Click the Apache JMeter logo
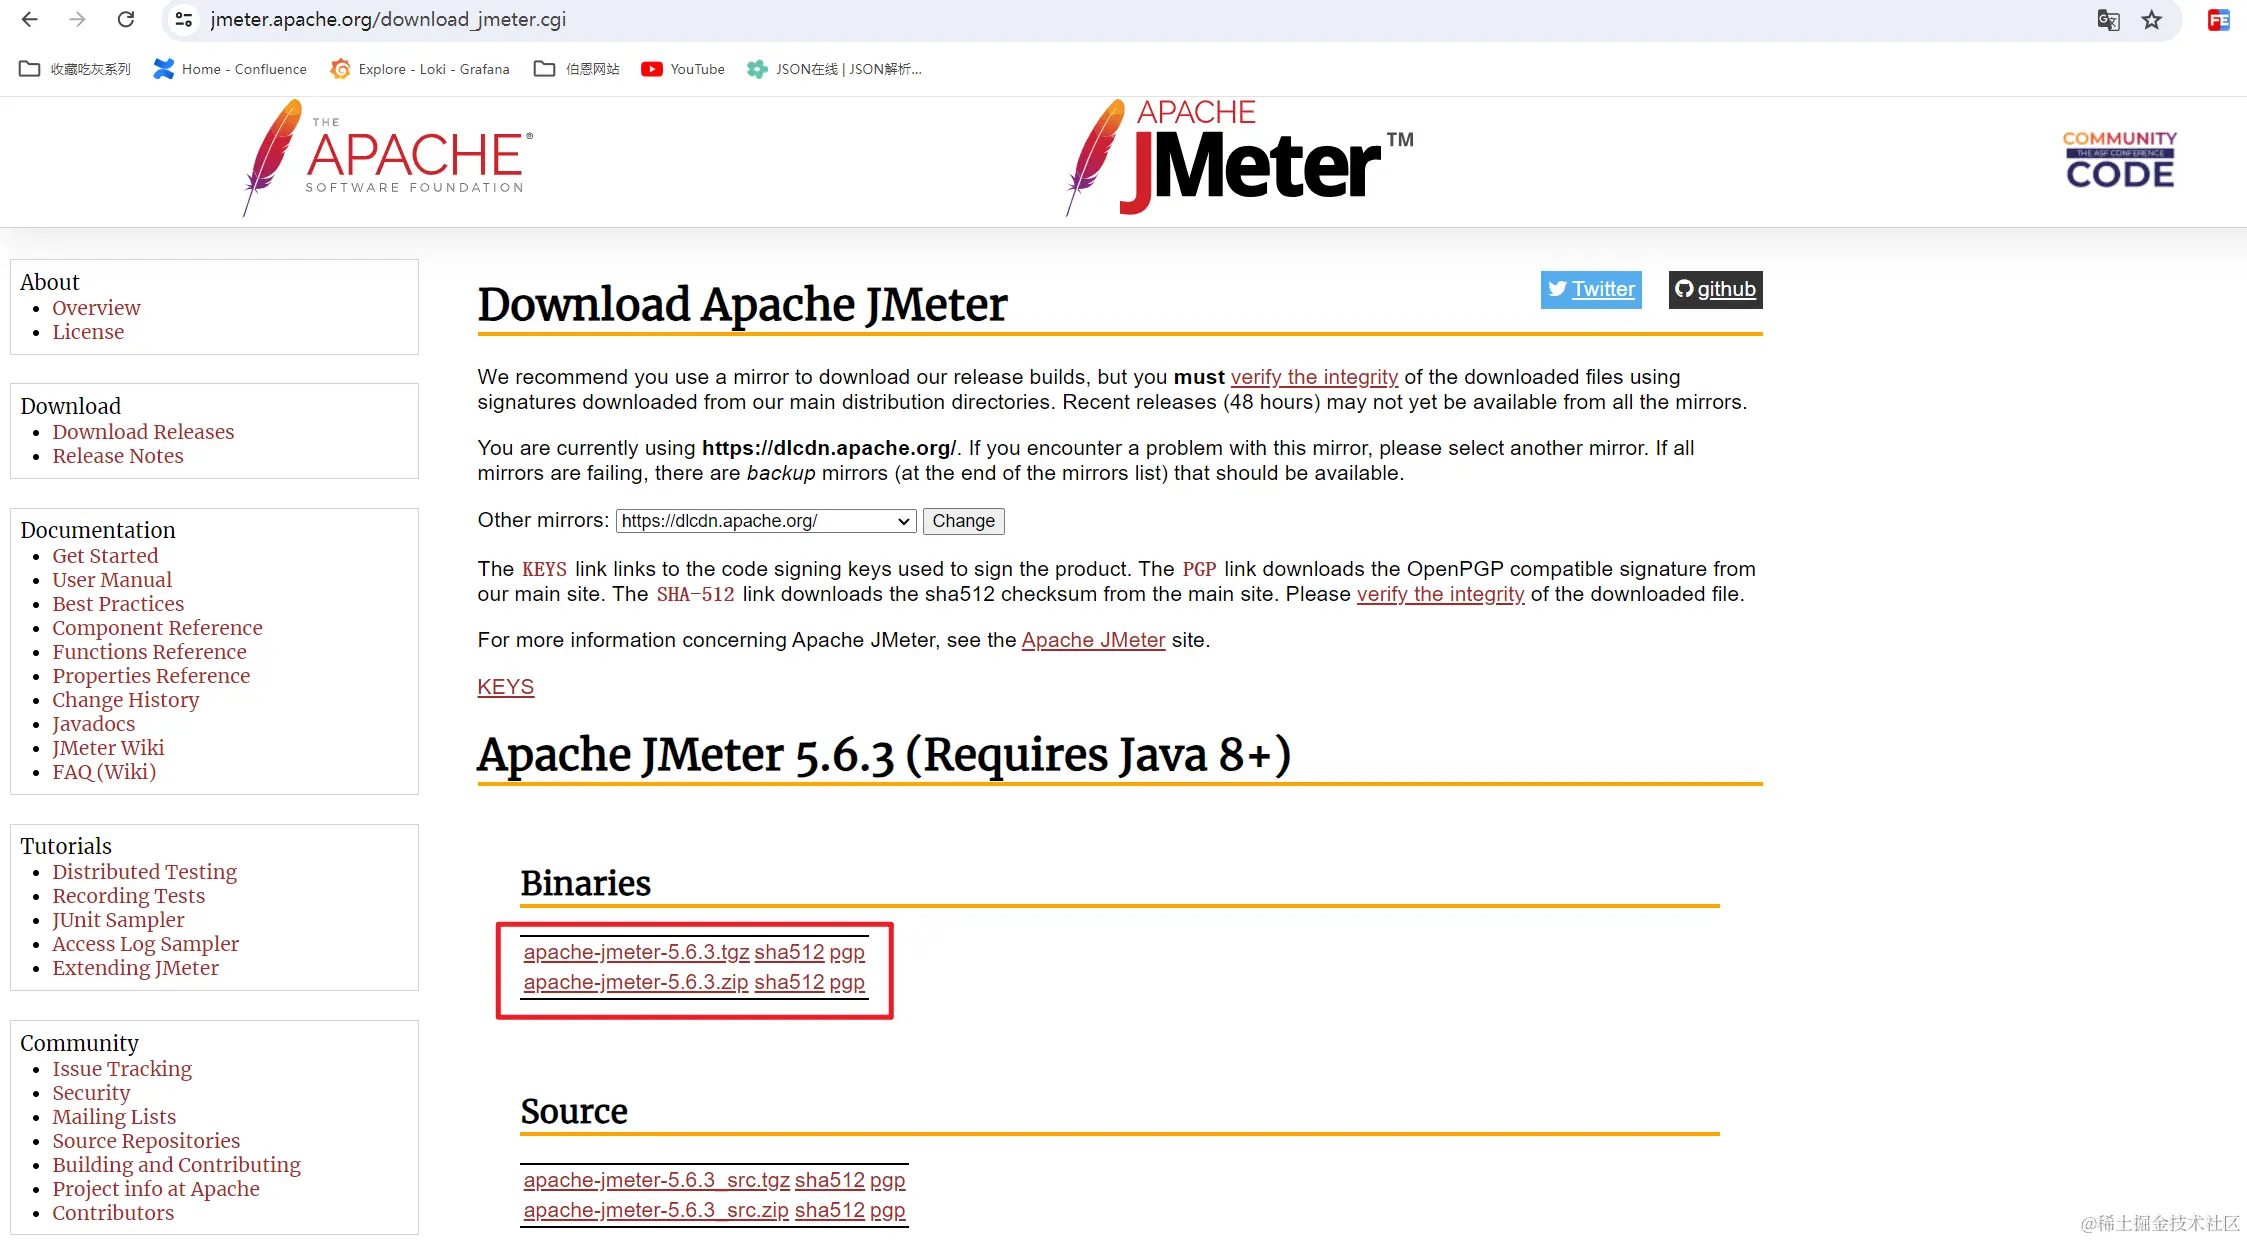Screen dimensions: 2247x1240 point(1240,158)
